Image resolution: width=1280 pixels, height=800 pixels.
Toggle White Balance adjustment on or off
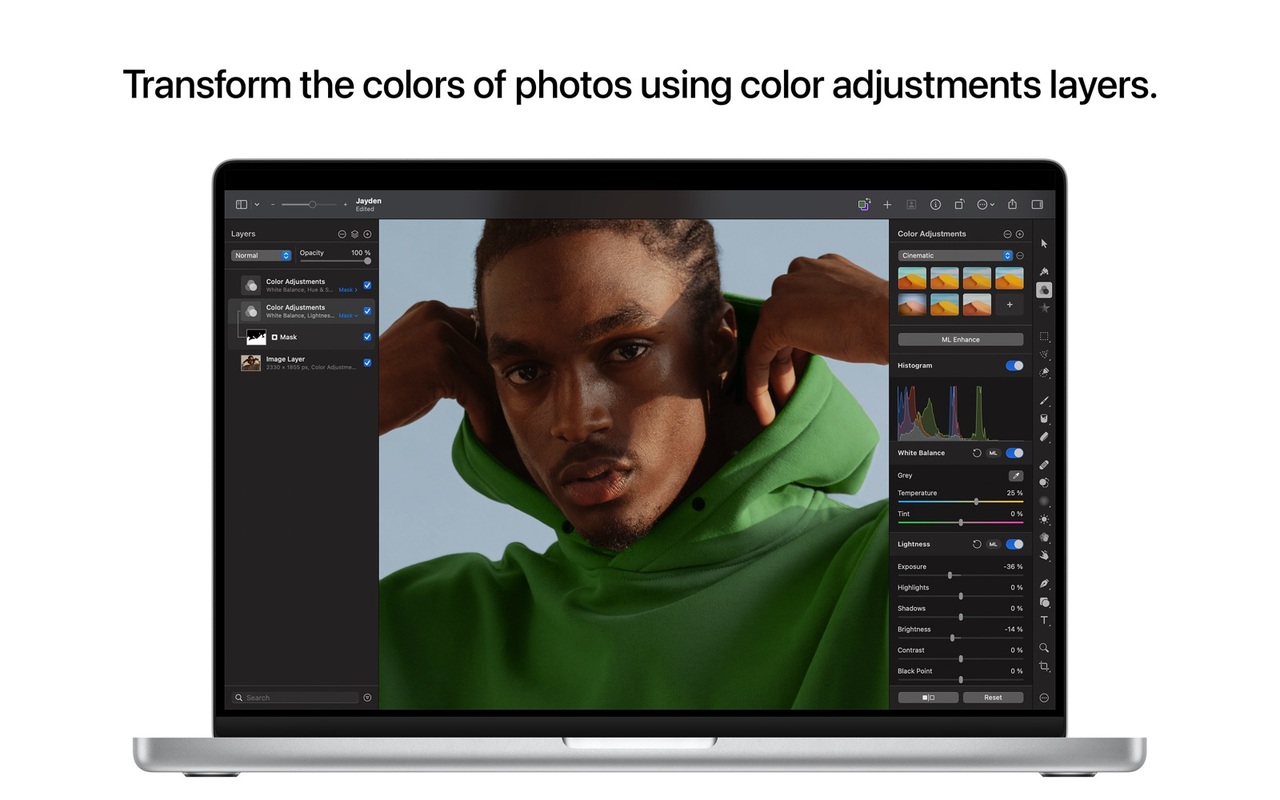pos(1015,453)
